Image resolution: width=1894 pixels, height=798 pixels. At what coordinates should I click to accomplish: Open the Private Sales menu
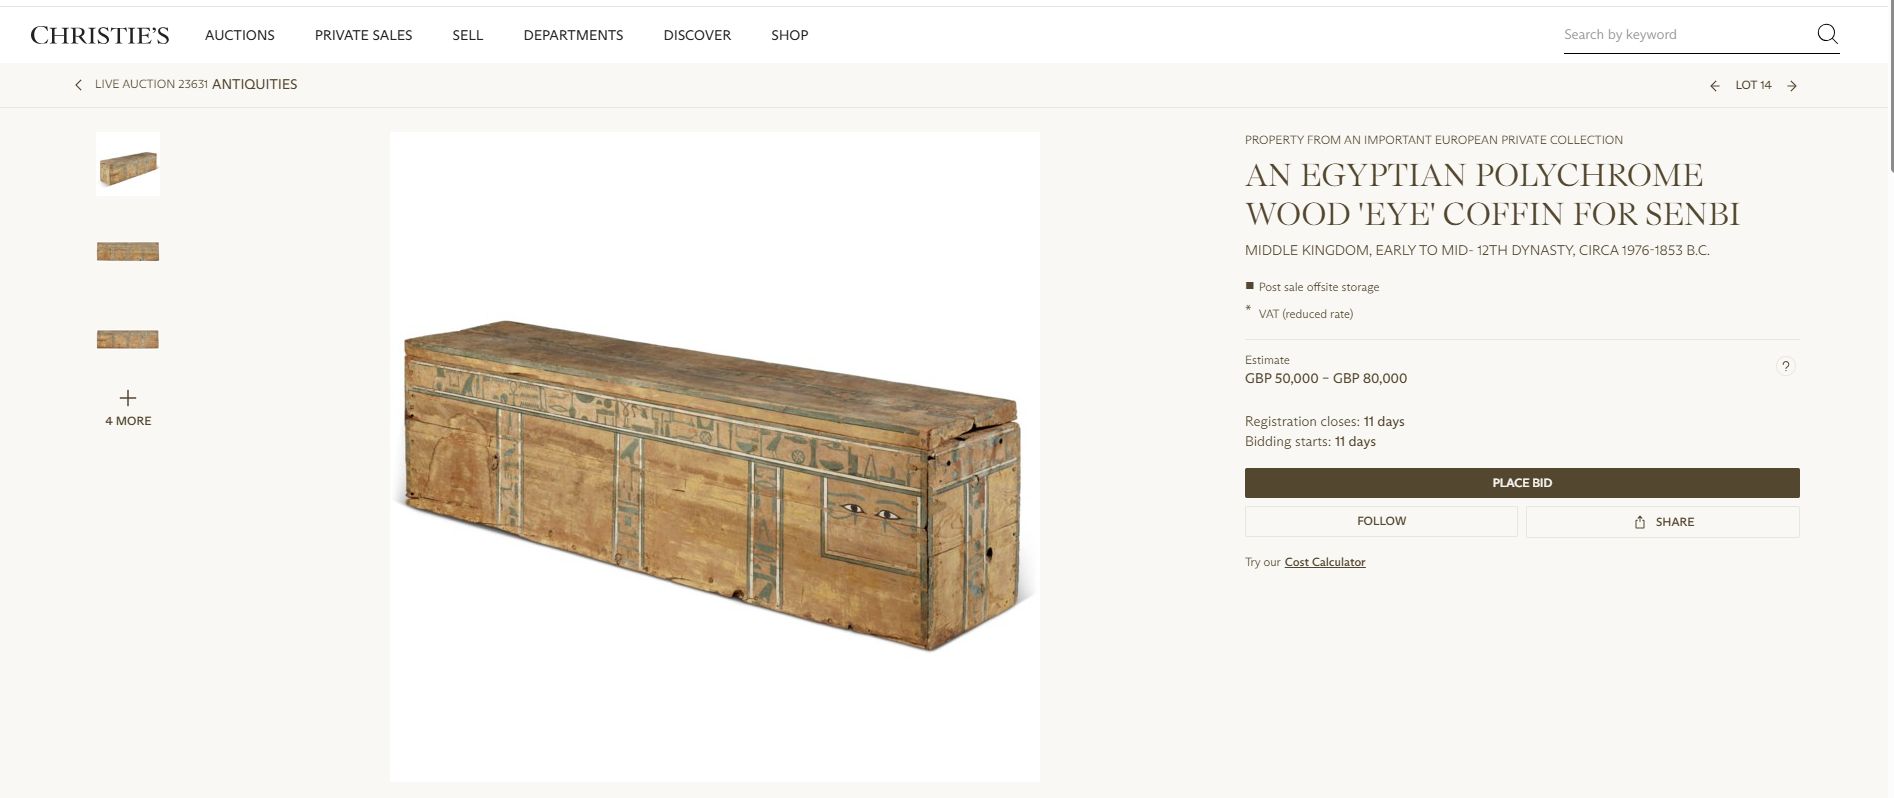click(x=363, y=35)
